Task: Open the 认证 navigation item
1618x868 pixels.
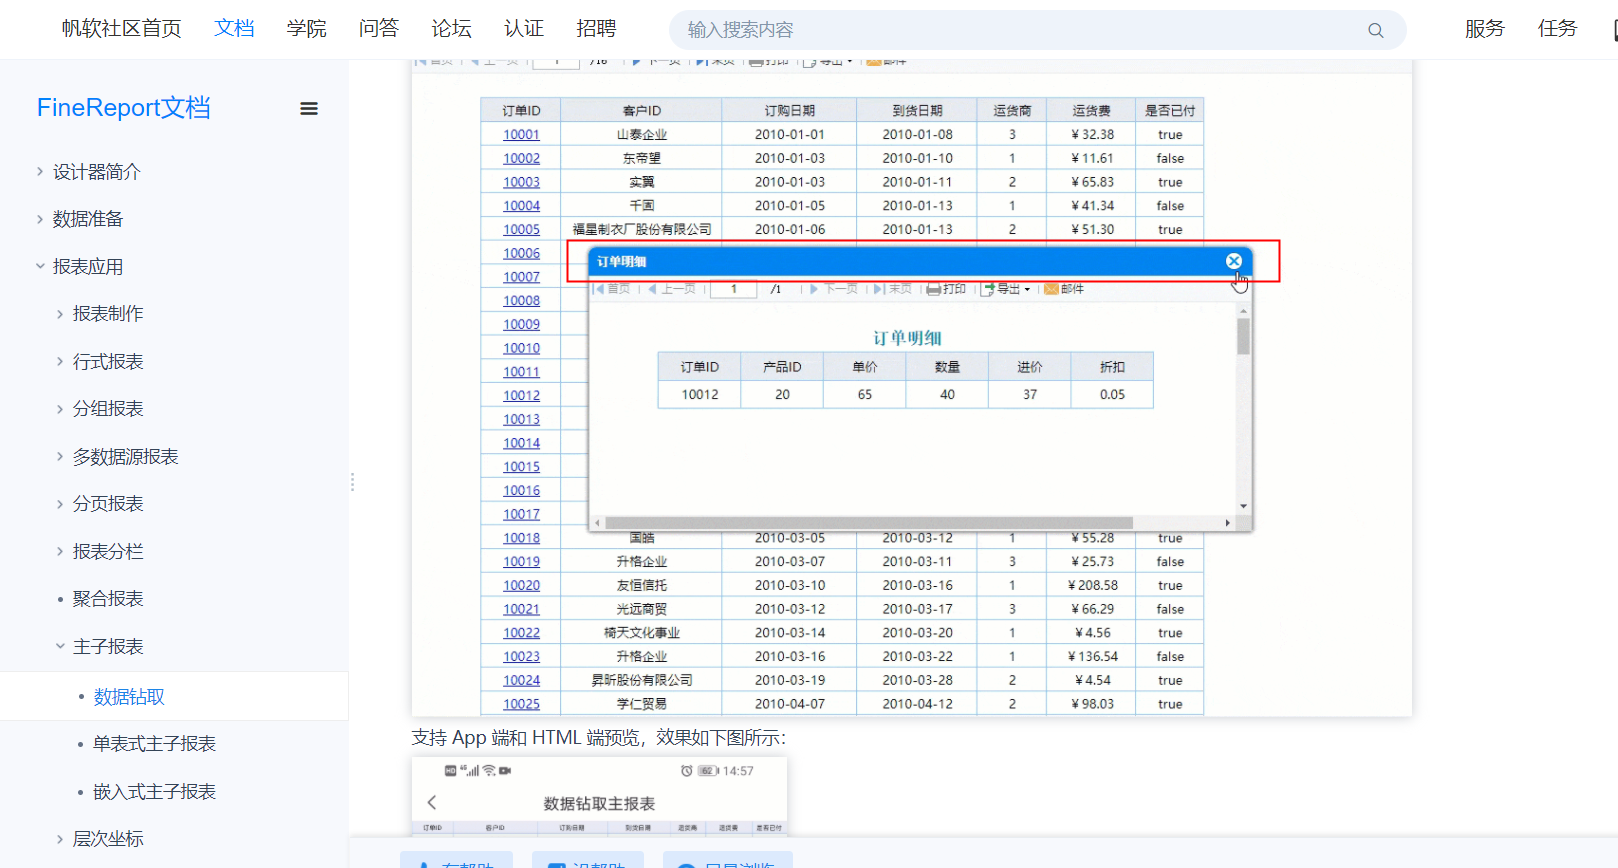Action: click(524, 29)
